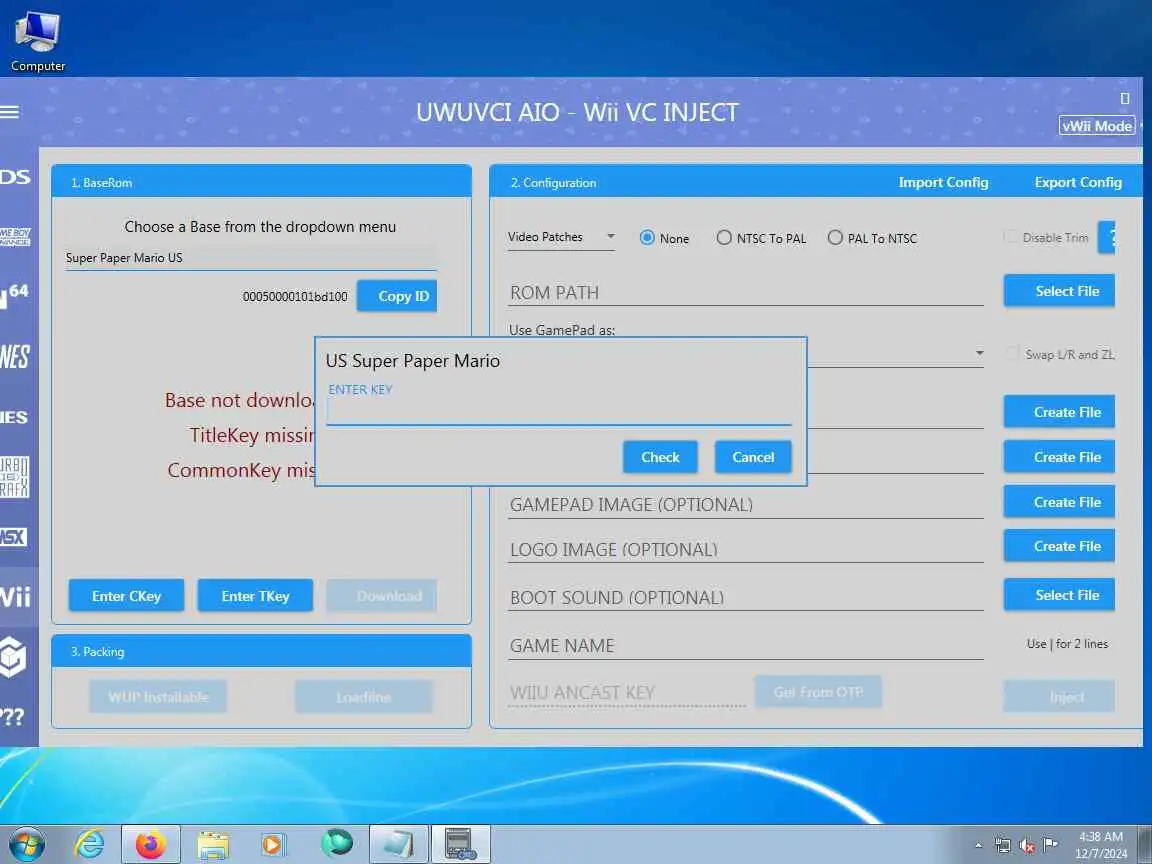This screenshot has width=1152, height=864.
Task: Select the Wii console sidebar icon
Action: point(15,596)
